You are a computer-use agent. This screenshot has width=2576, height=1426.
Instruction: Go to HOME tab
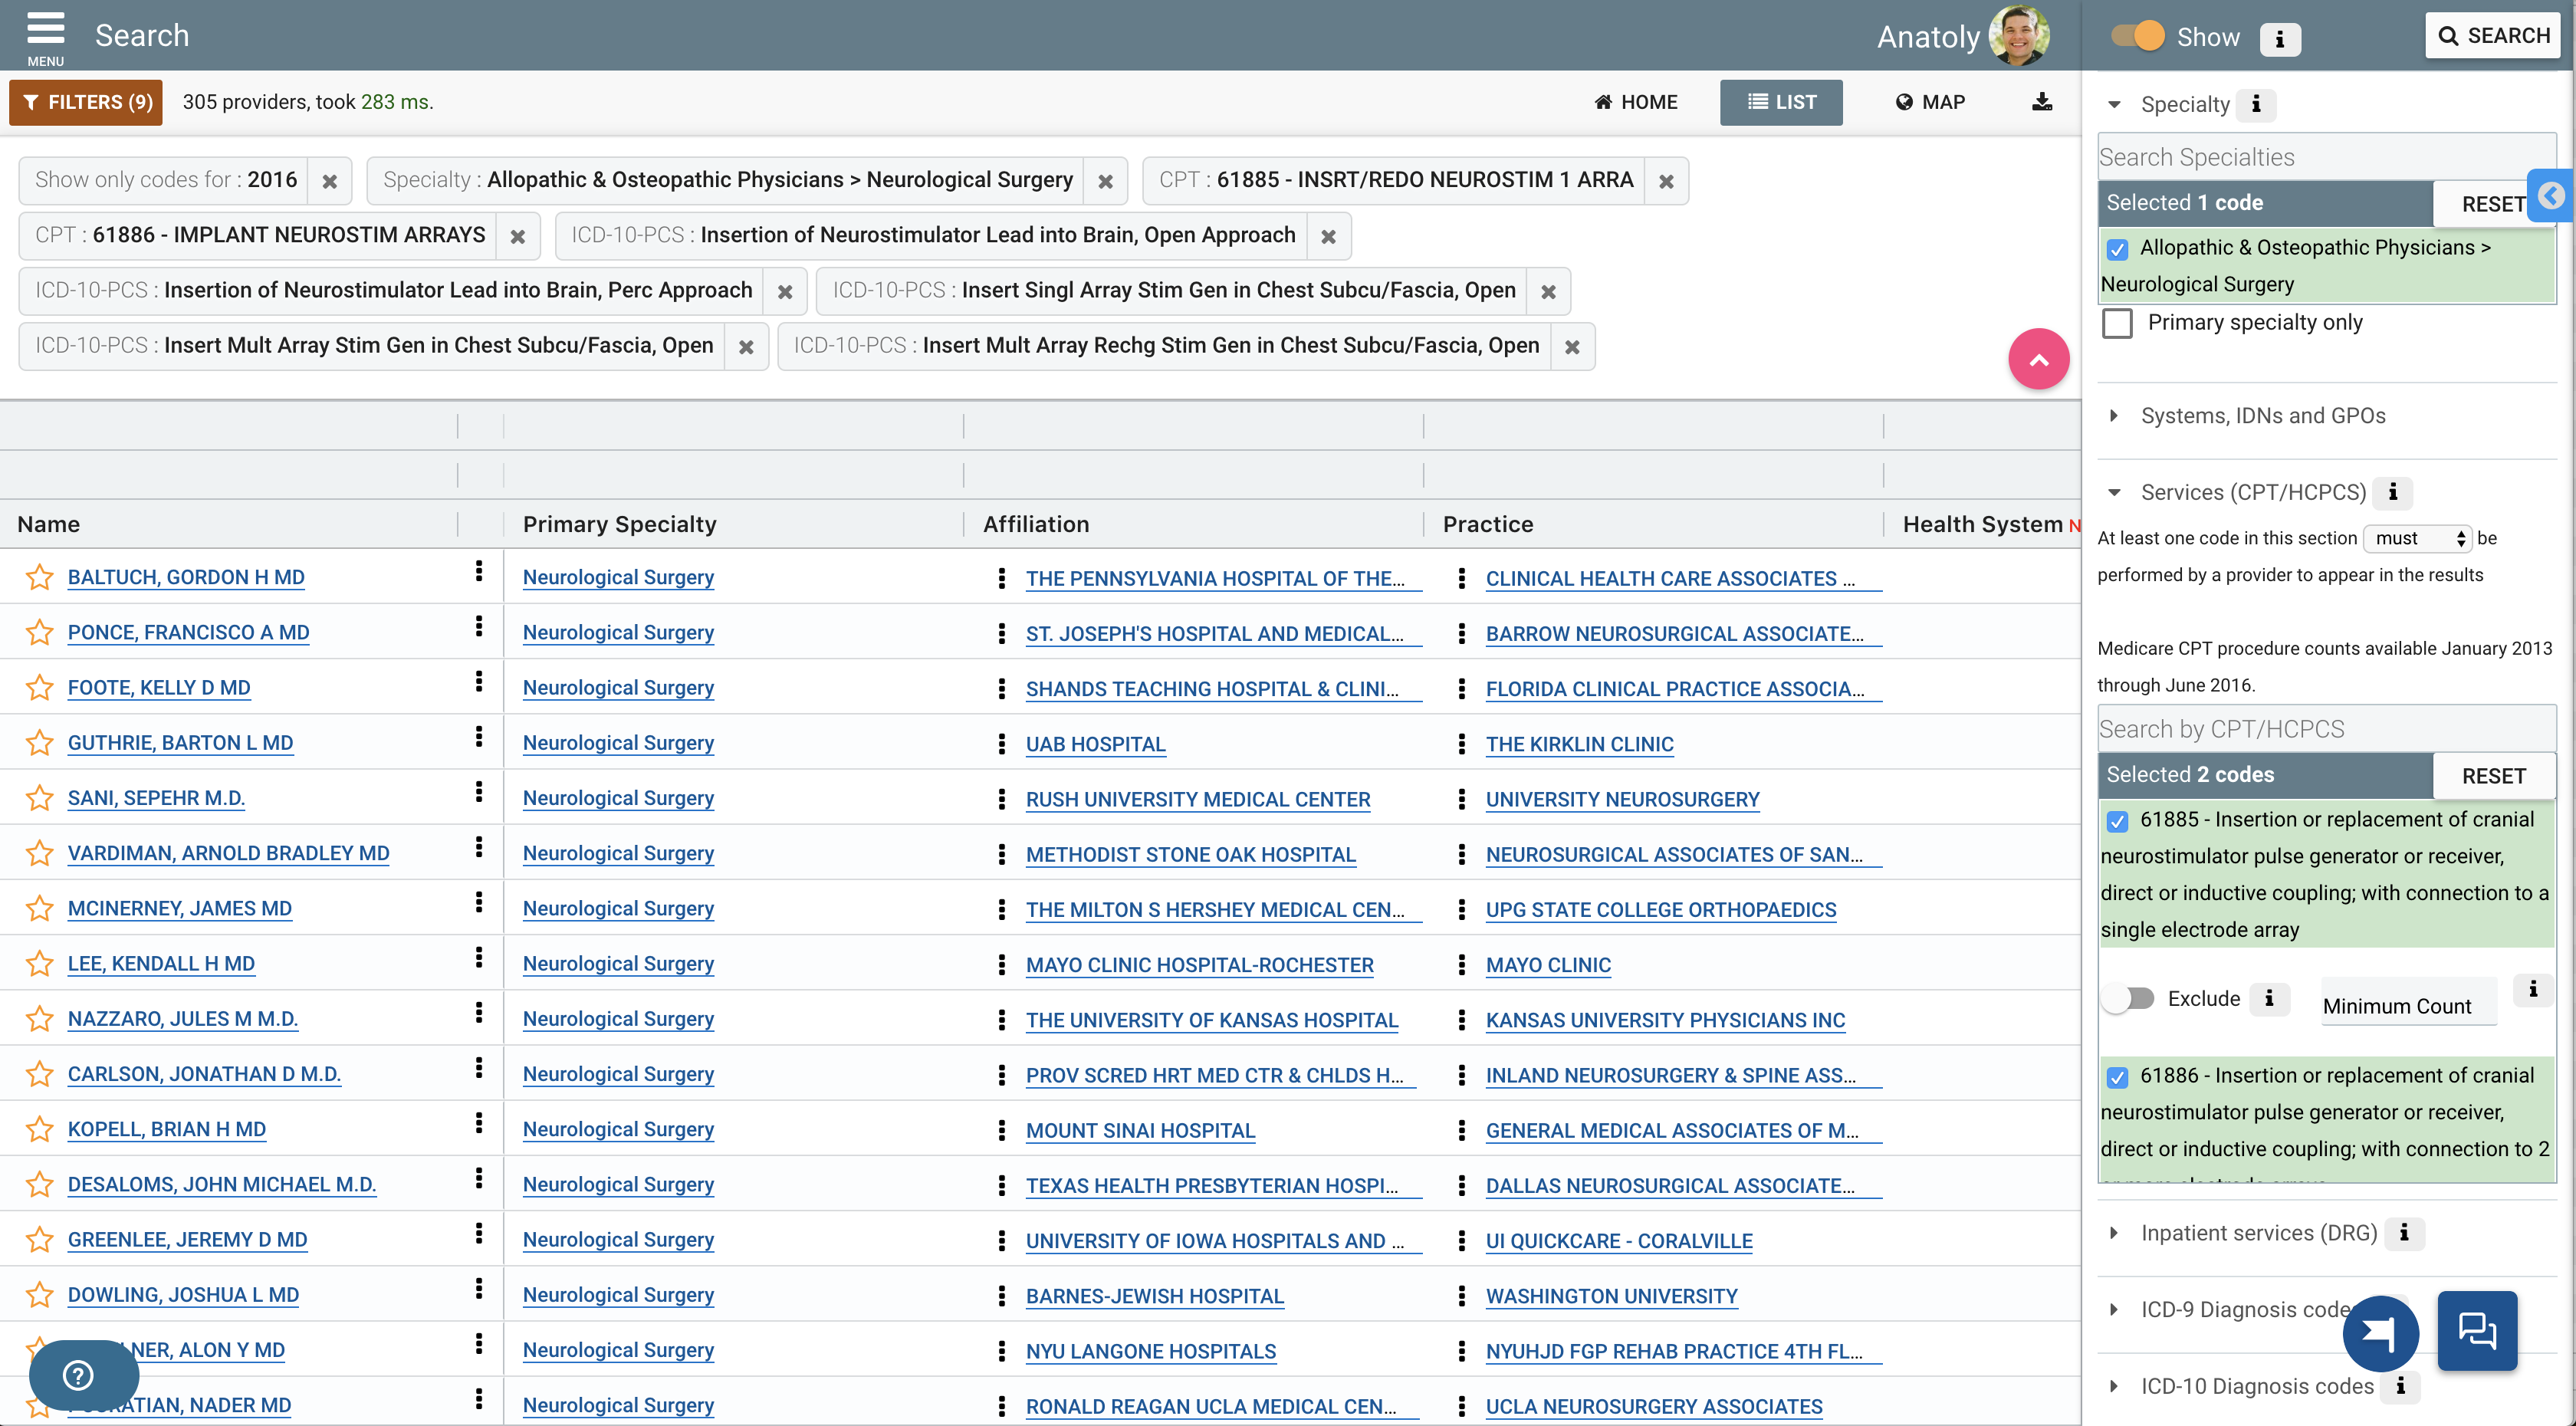pos(1636,102)
